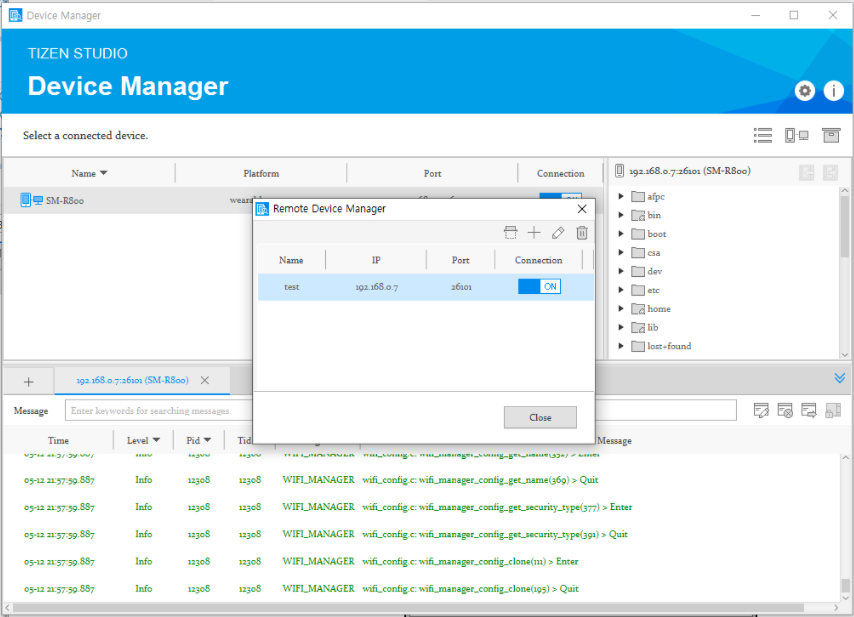Open the Device Manager settings gear
The width and height of the screenshot is (854, 617).
(x=804, y=90)
